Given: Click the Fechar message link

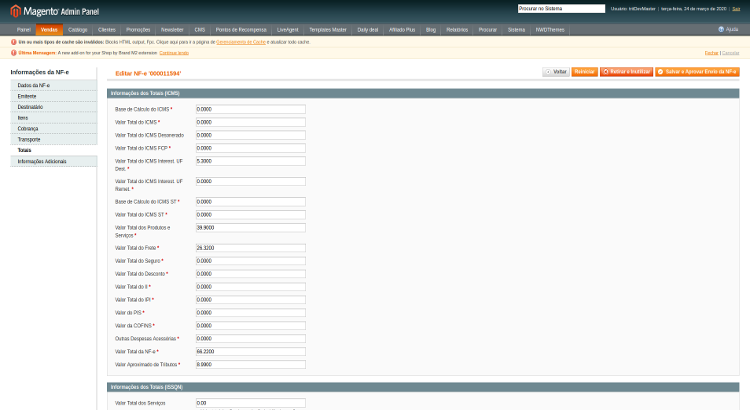Looking at the screenshot, I should (711, 53).
